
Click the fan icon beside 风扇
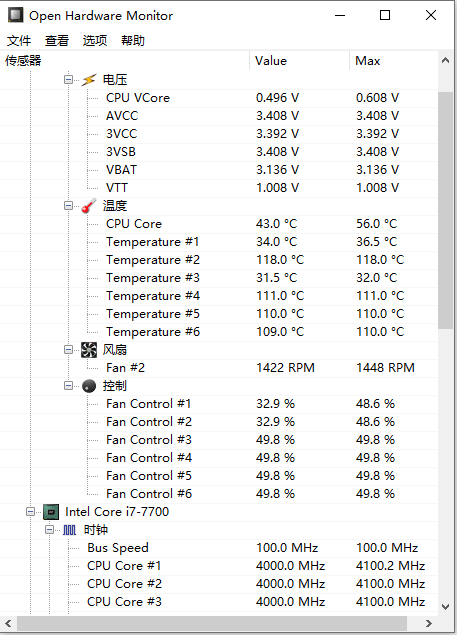(x=89, y=350)
